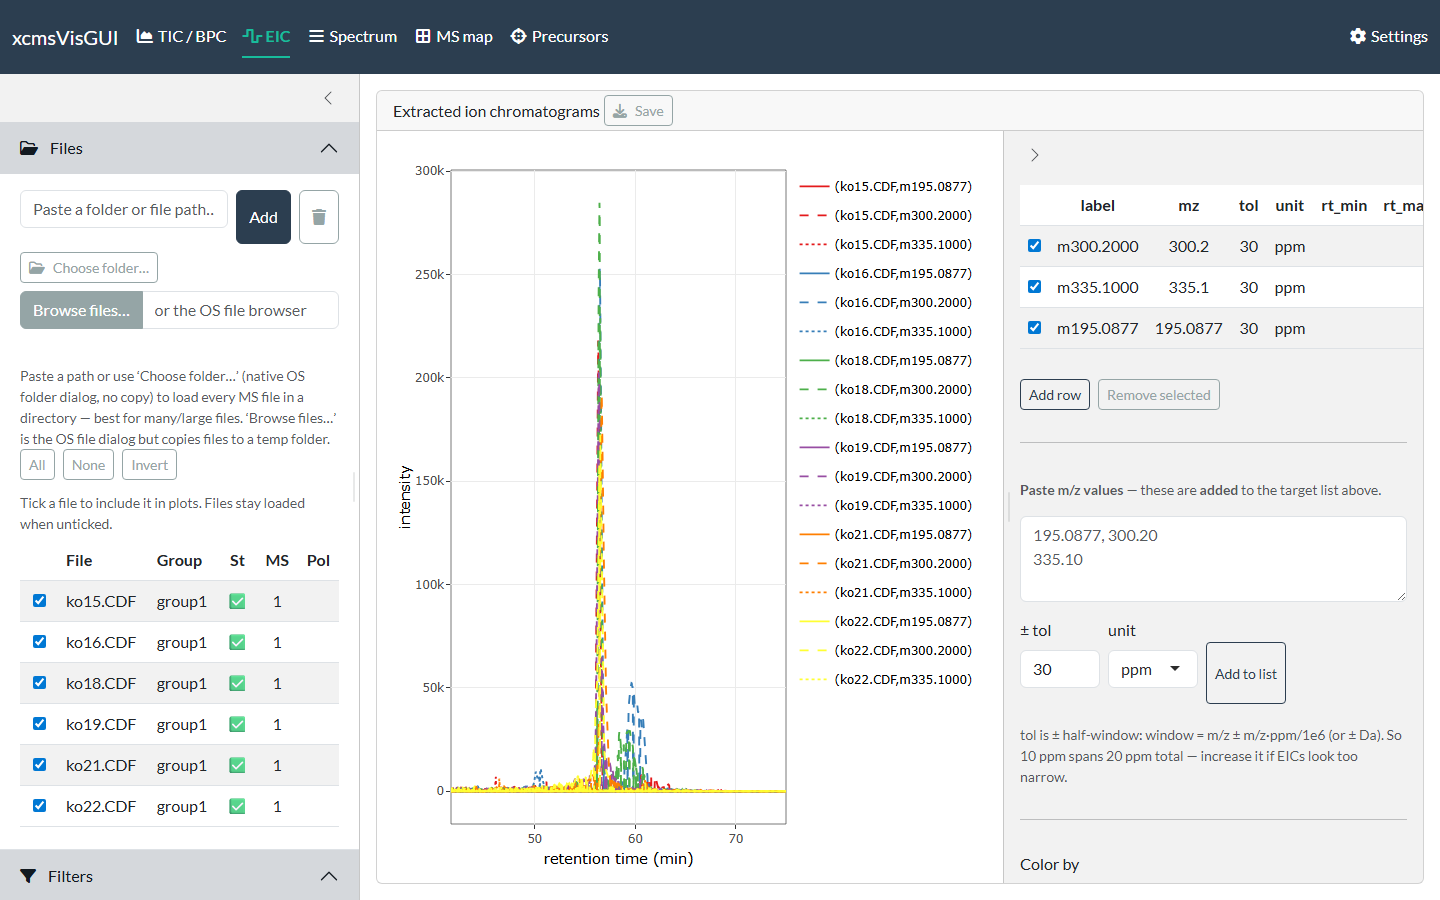The width and height of the screenshot is (1440, 900).
Task: Click the Choose folder button
Action: [x=89, y=268]
